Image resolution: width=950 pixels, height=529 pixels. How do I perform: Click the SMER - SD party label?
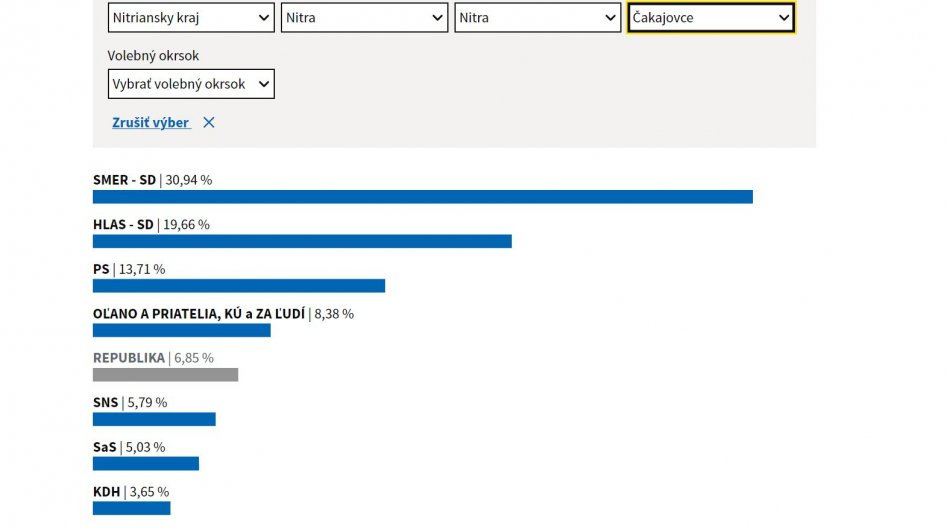click(124, 180)
